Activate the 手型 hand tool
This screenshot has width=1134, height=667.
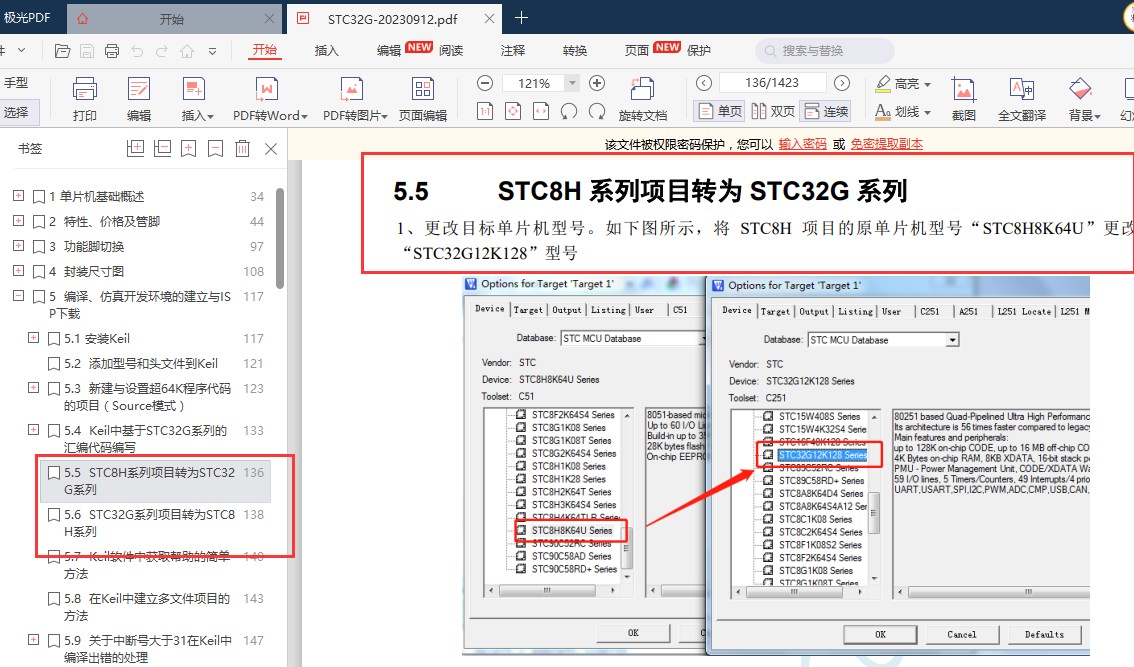(17, 83)
